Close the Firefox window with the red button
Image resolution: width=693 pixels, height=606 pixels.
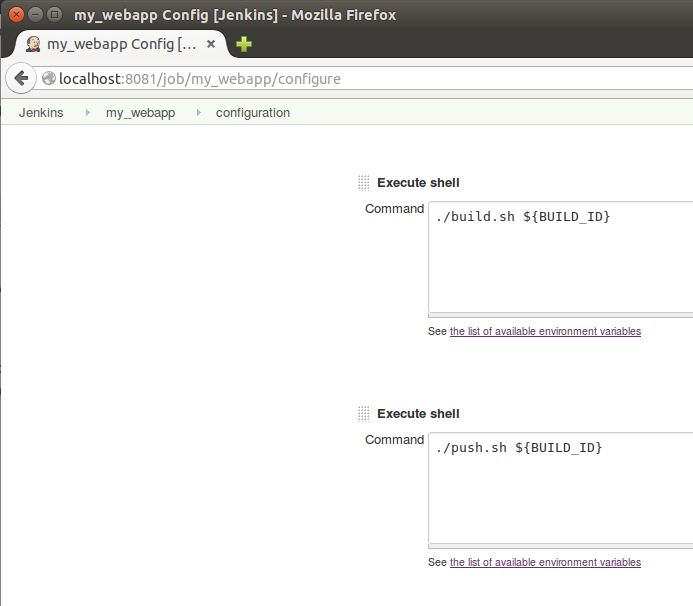[16, 15]
